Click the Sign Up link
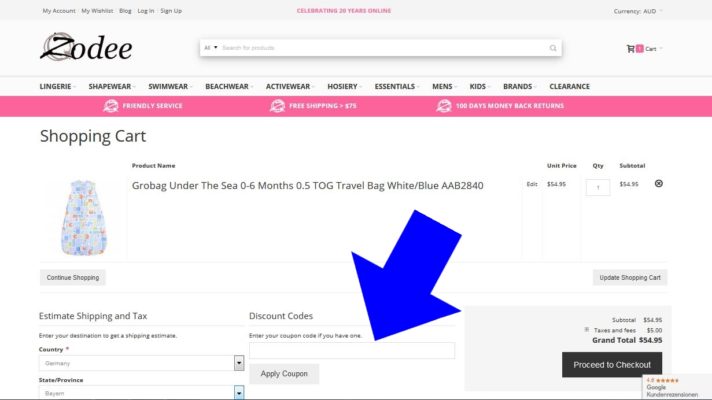The image size is (712, 400). pyautogui.click(x=171, y=11)
